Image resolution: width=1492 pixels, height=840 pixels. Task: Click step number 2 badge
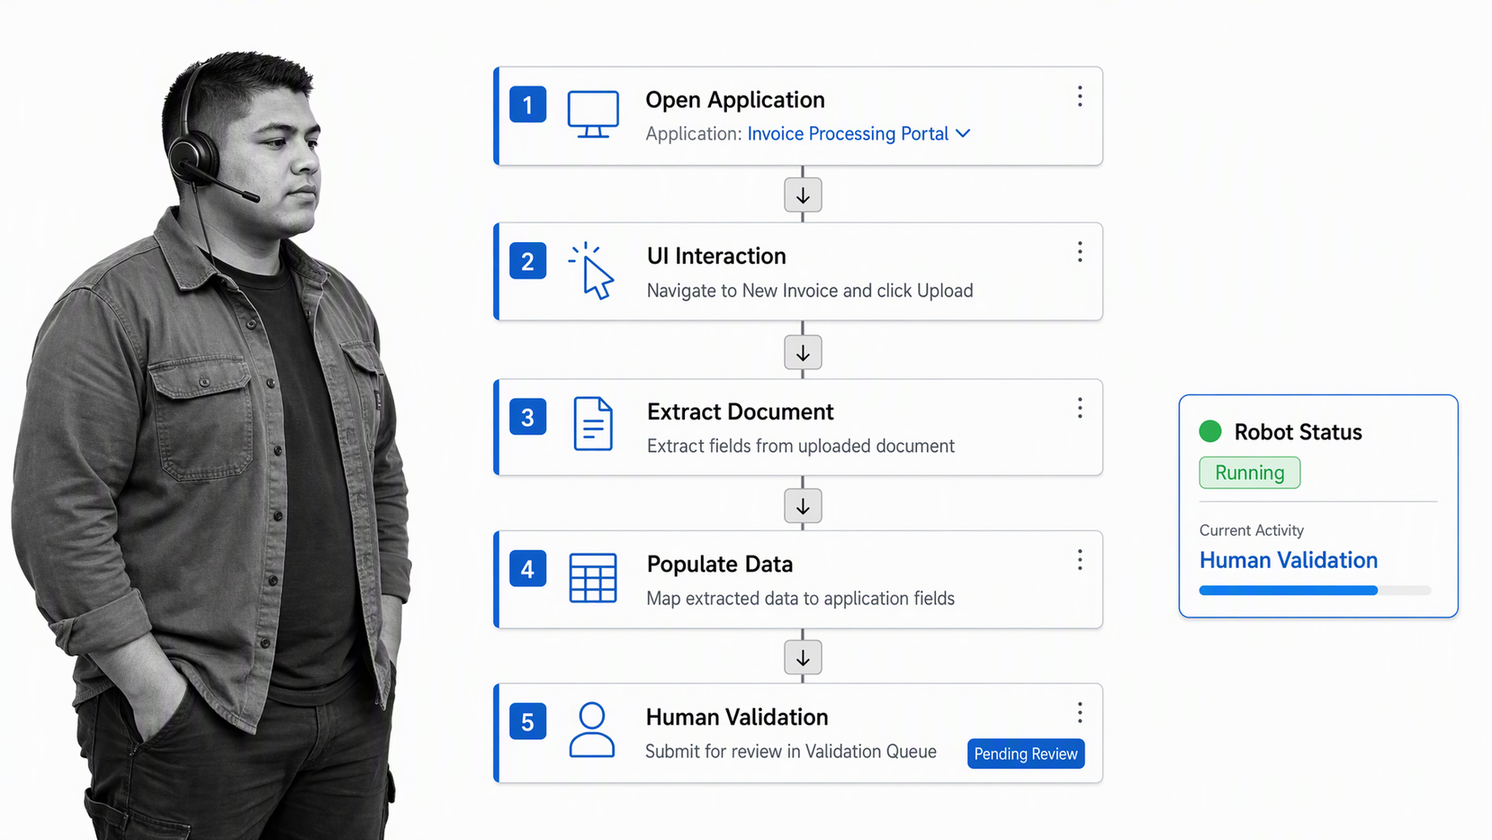tap(528, 261)
